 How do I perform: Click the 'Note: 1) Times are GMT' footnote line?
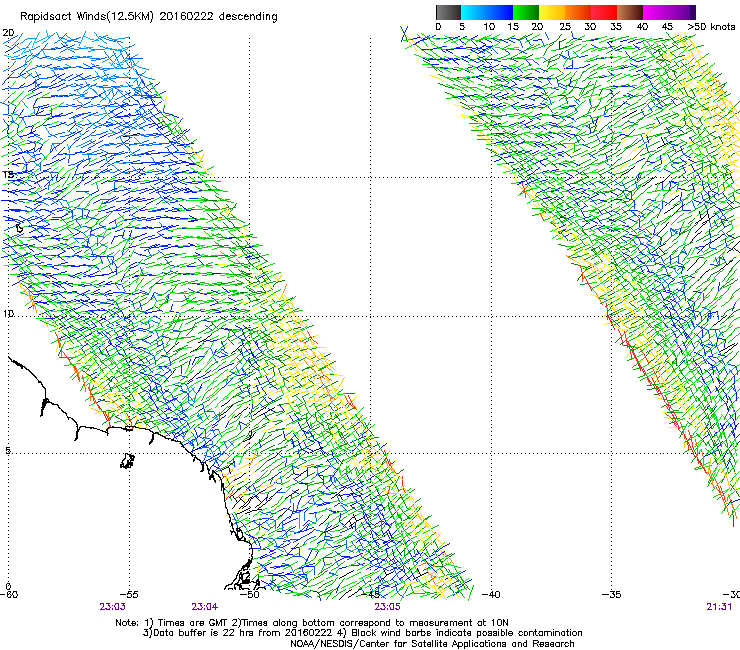[x=312, y=623]
